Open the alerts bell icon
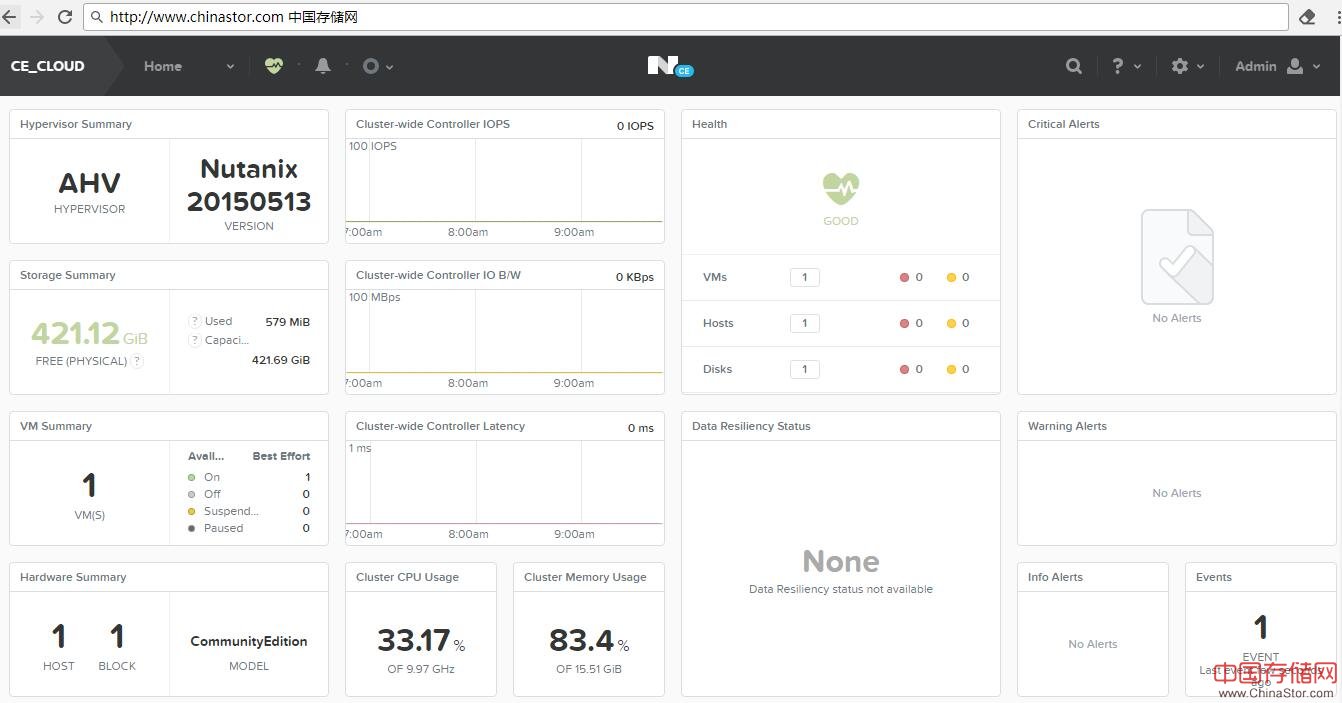 pos(322,66)
